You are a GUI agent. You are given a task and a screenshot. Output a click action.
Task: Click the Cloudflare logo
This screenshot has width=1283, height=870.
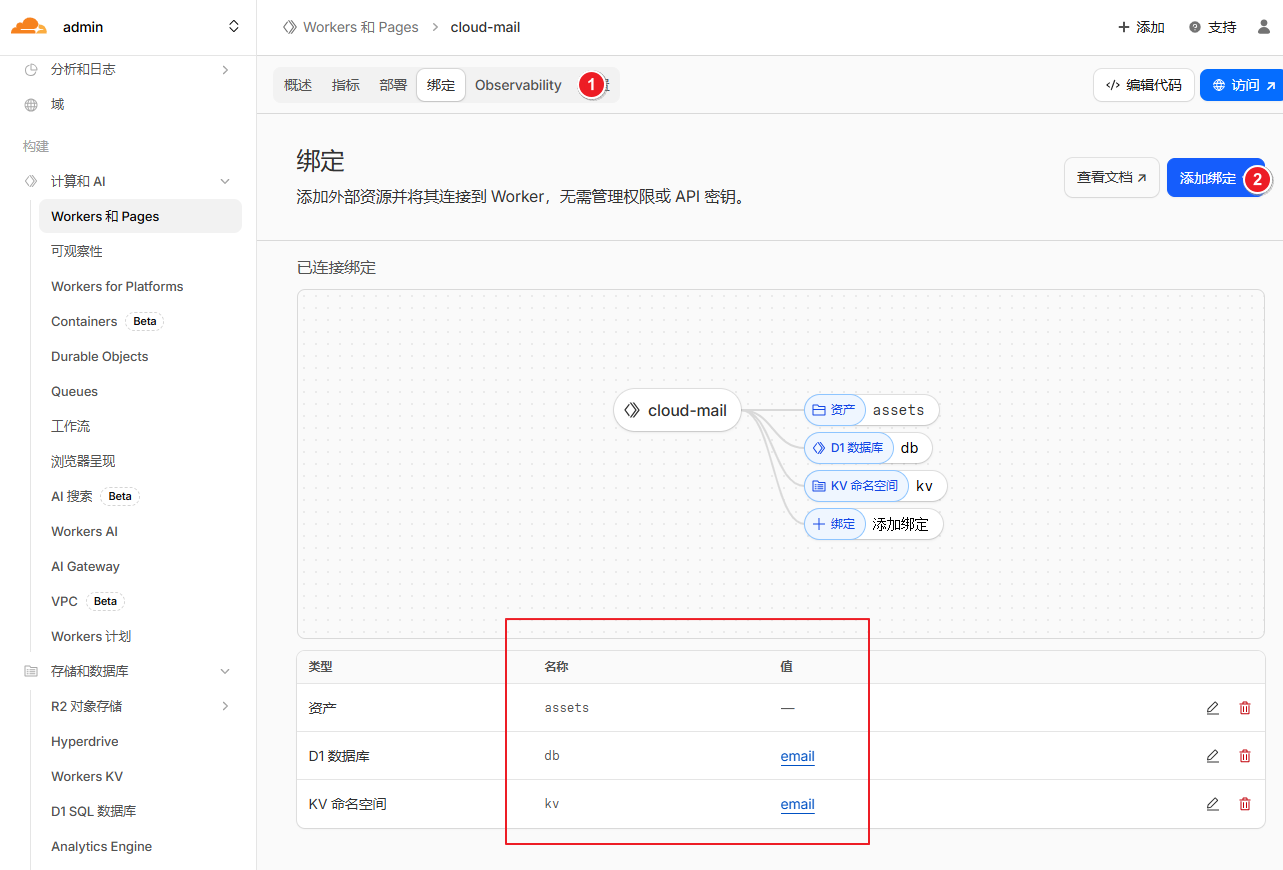click(29, 27)
